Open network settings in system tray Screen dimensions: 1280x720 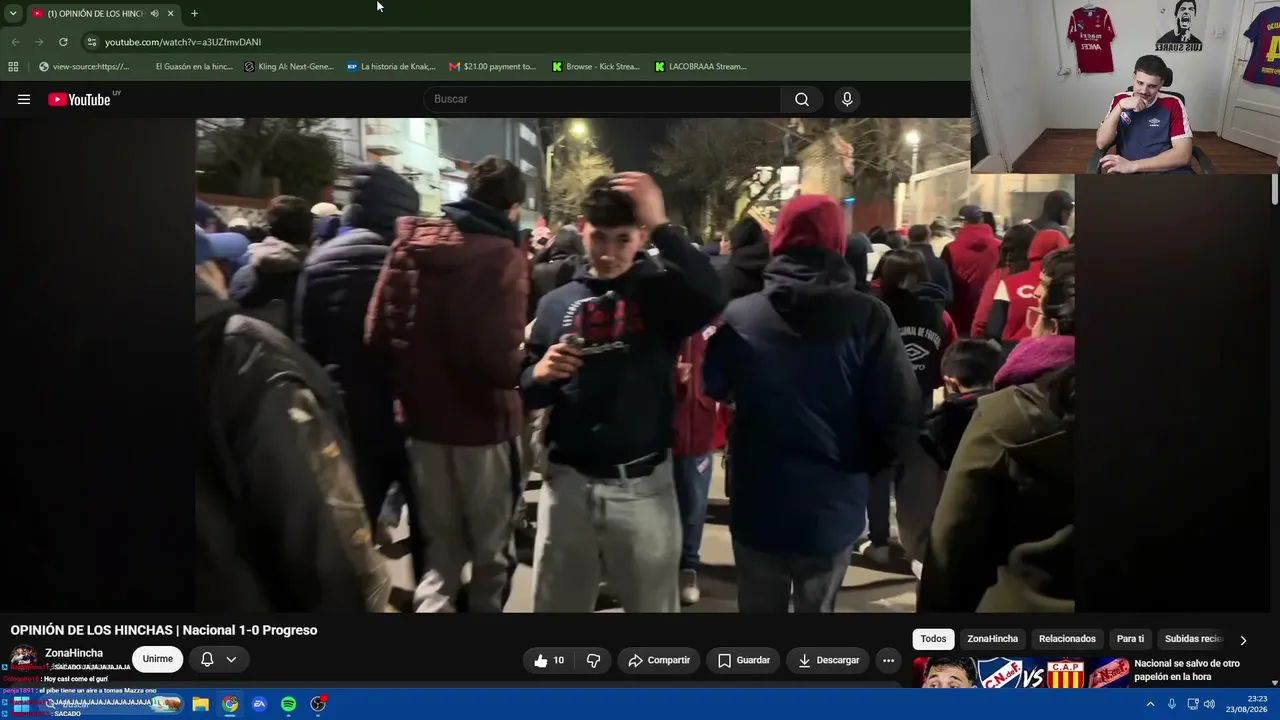(x=1192, y=704)
